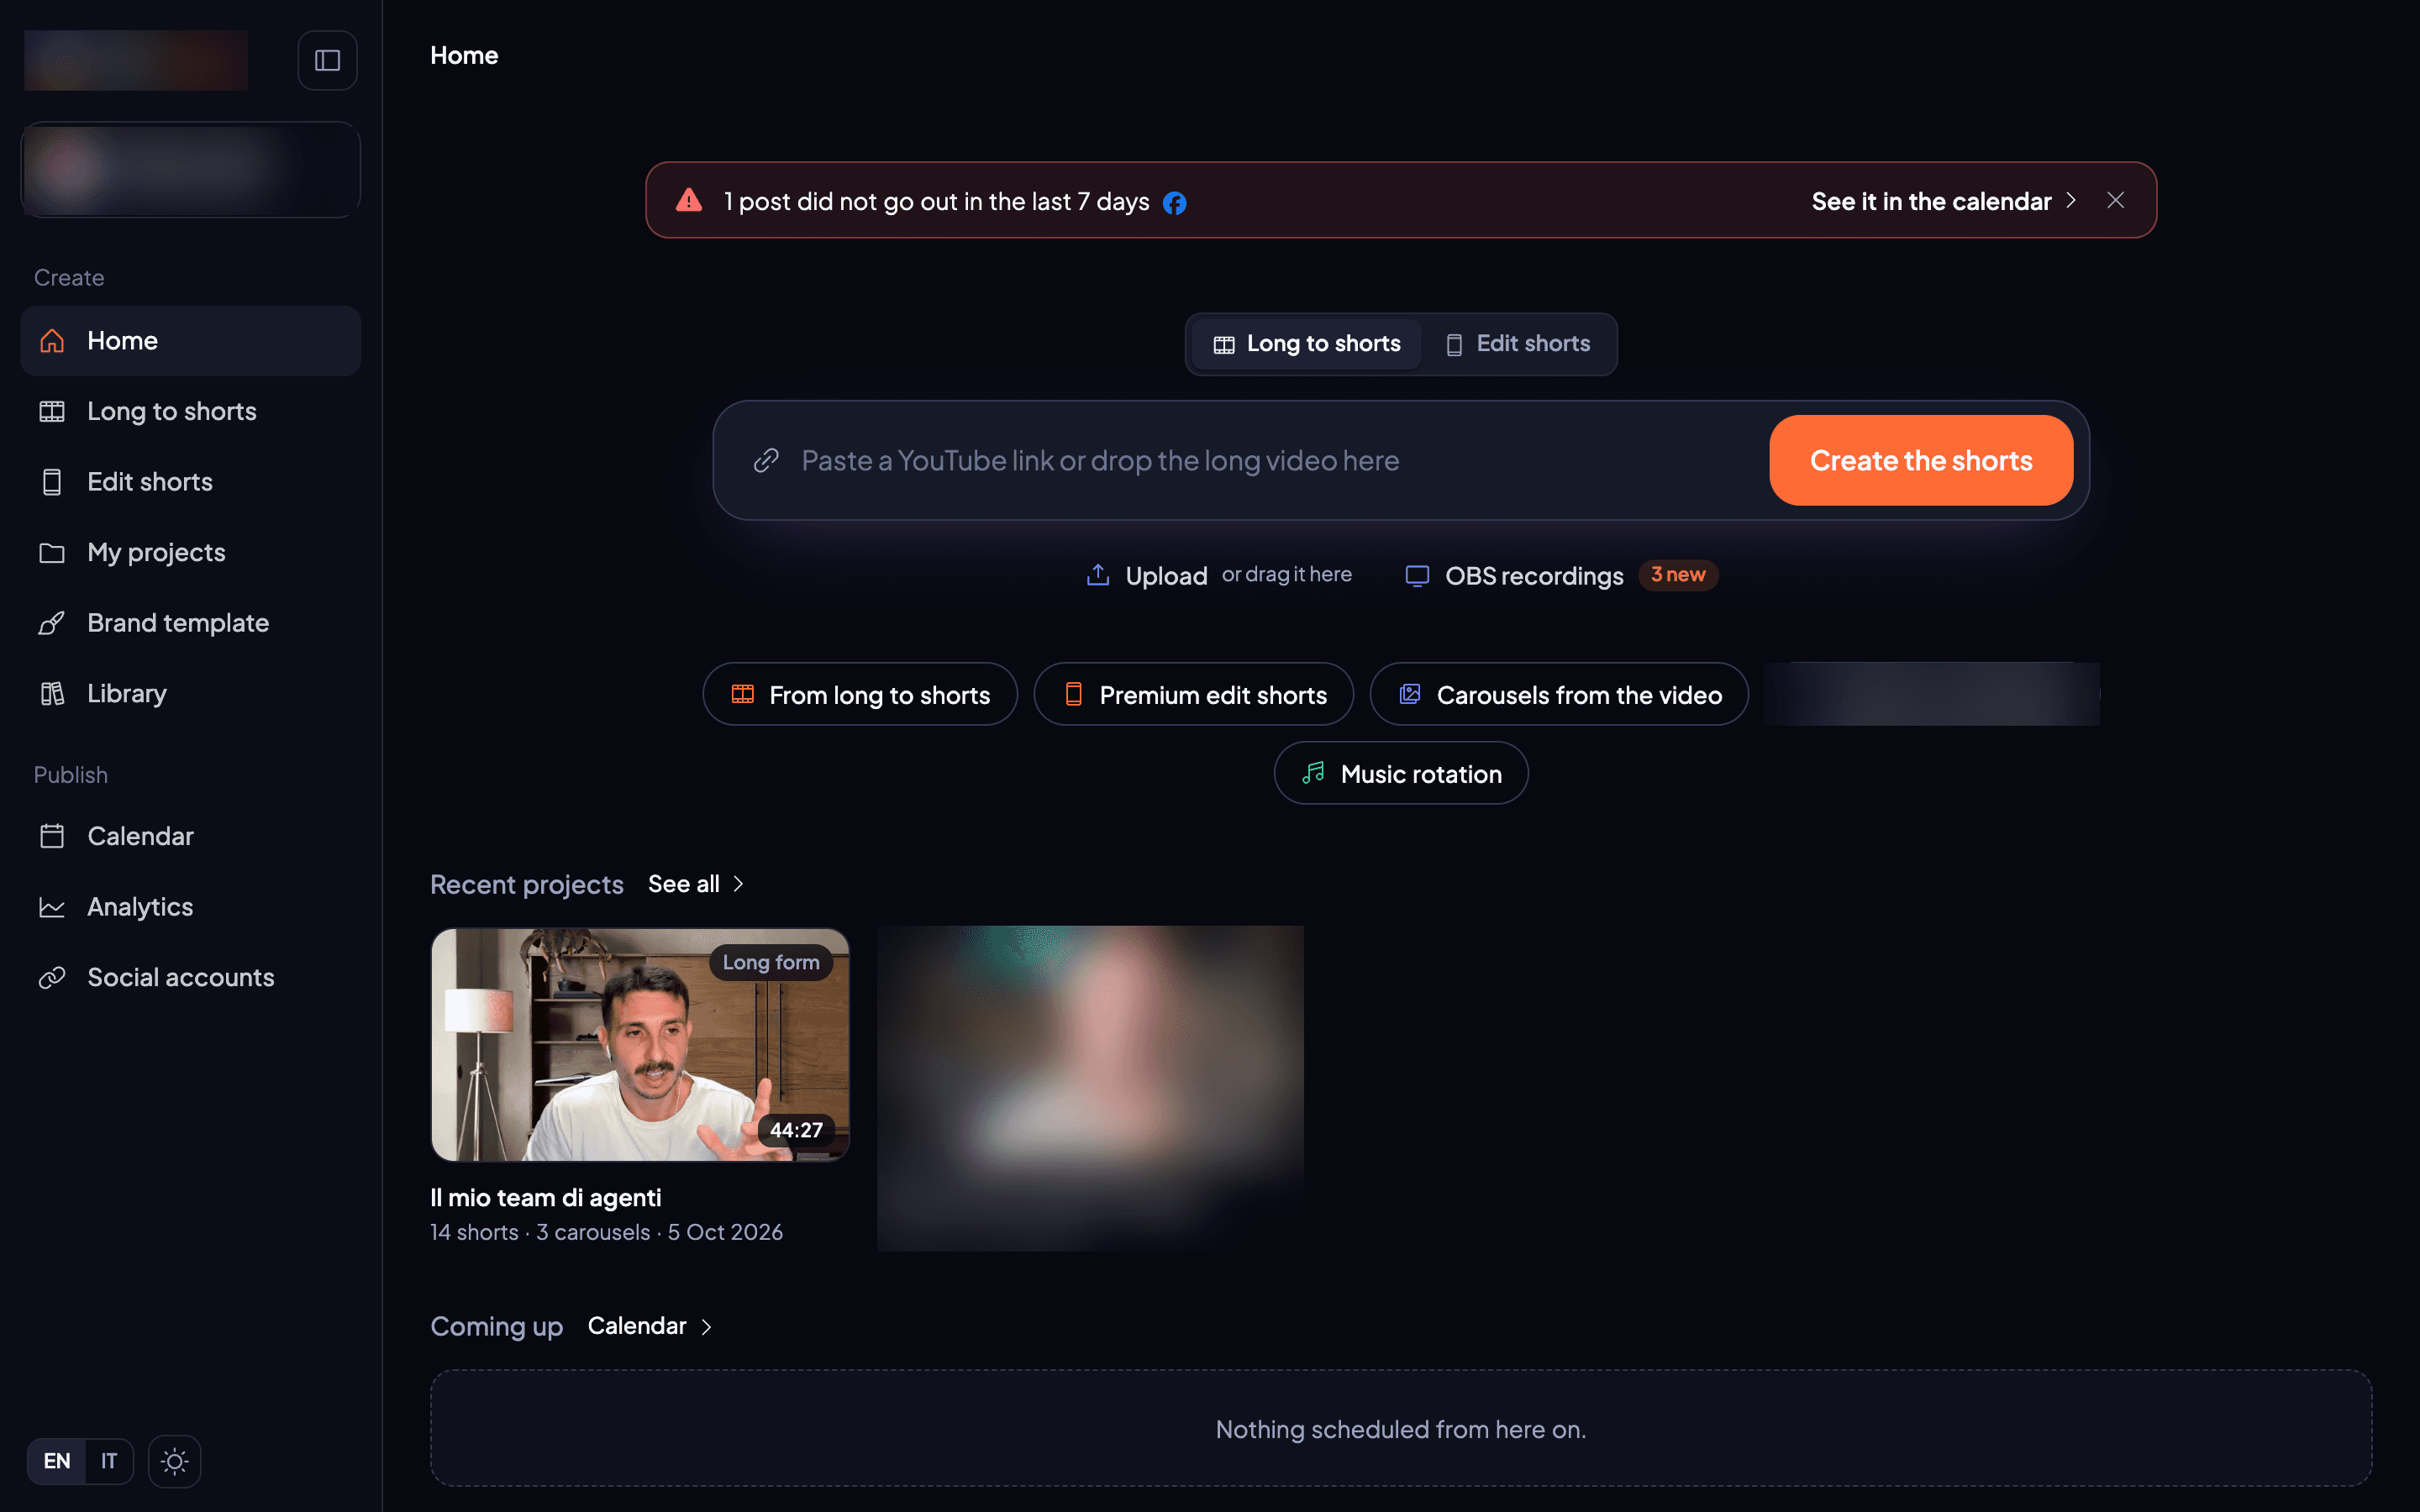Click the Il mio team di agenti title

point(546,1198)
